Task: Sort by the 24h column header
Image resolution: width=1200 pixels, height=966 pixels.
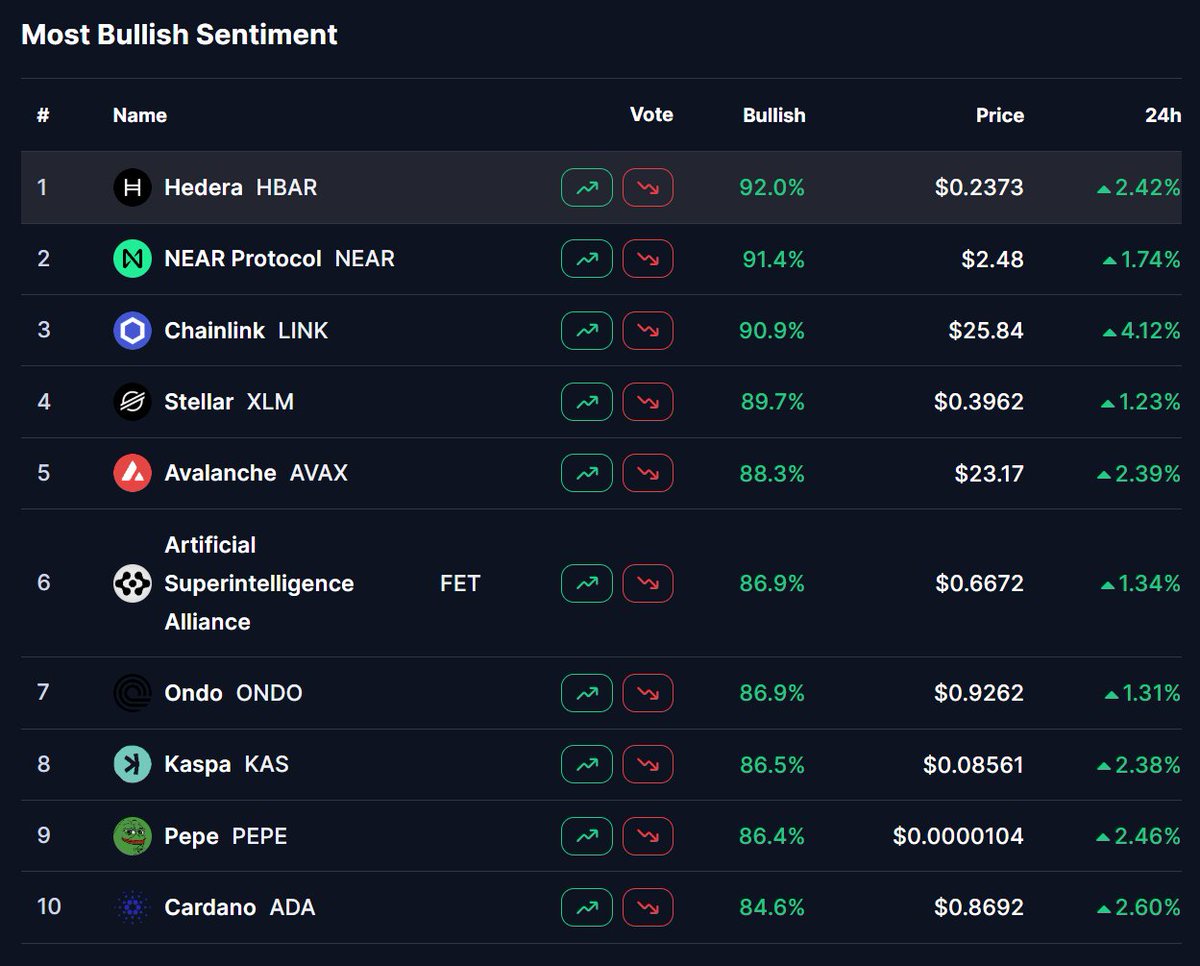Action: 1163,115
